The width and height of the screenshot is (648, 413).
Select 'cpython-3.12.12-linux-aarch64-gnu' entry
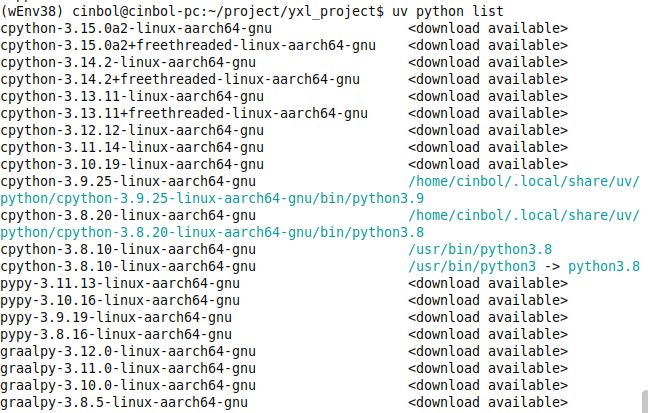[x=132, y=130]
